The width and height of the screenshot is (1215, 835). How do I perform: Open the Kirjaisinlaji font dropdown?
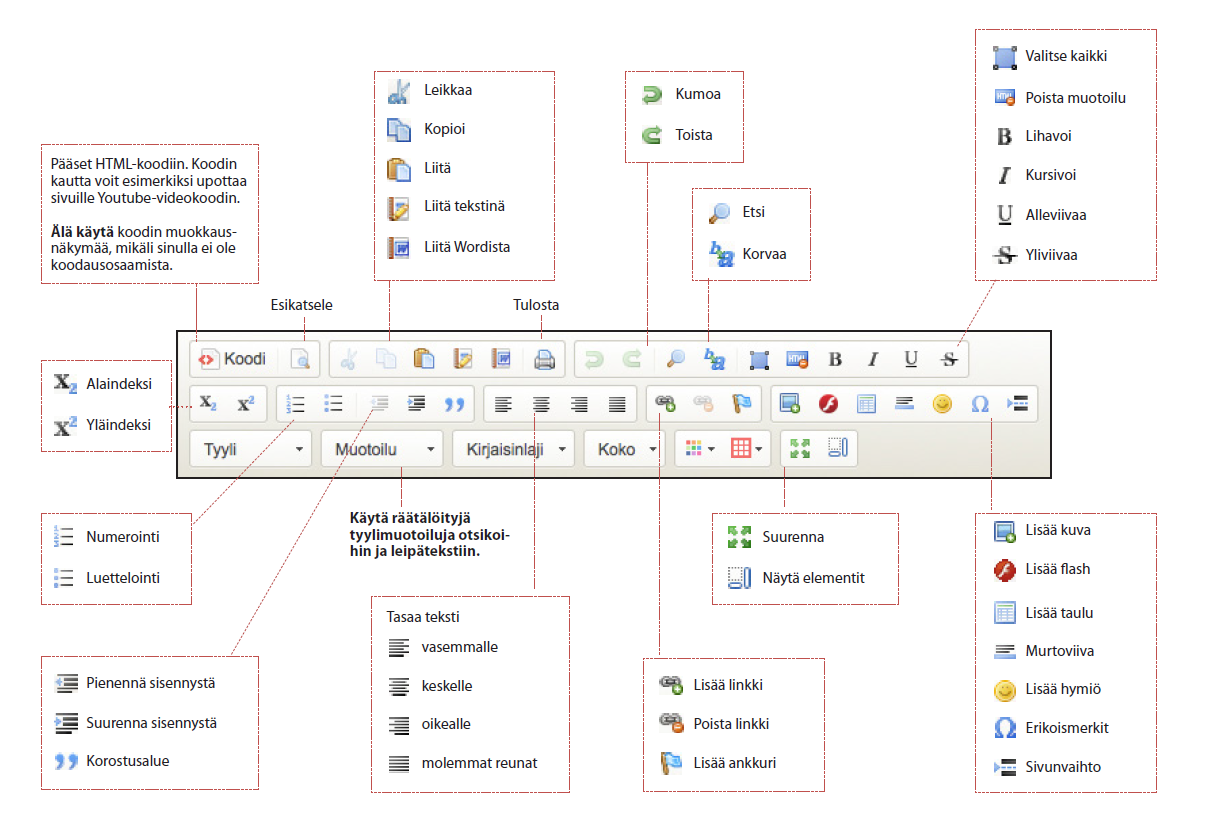tap(515, 450)
